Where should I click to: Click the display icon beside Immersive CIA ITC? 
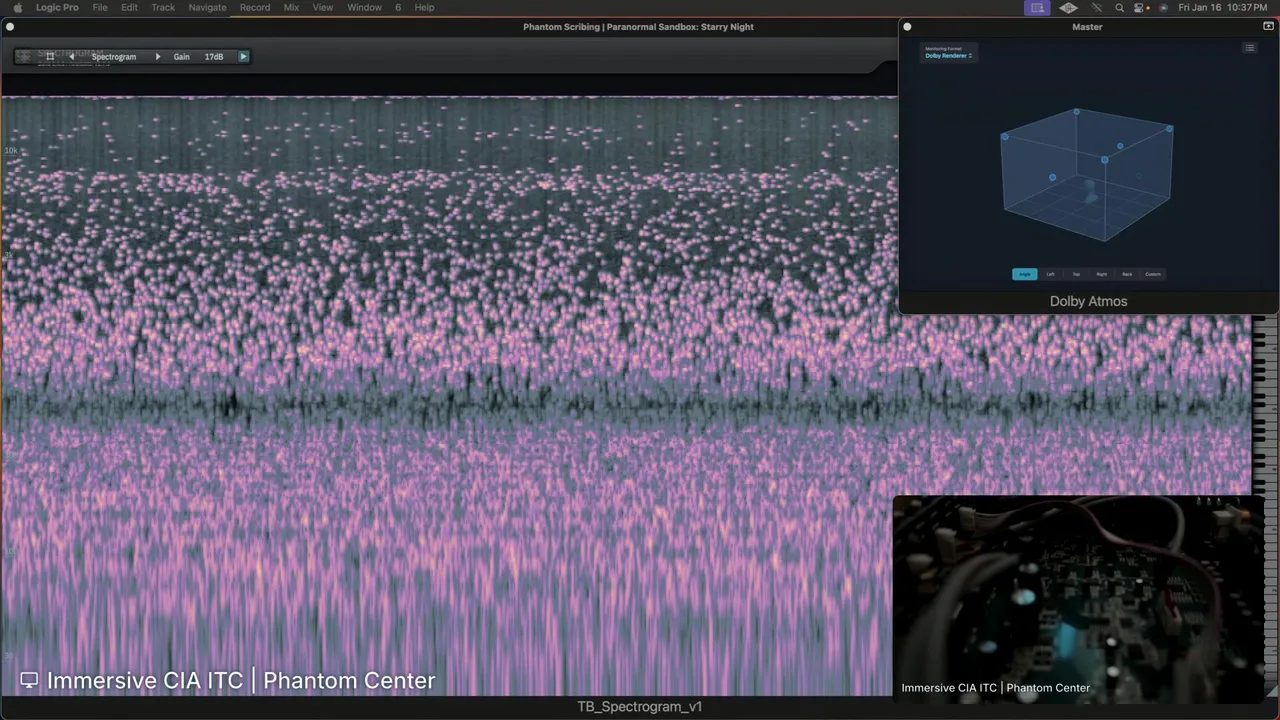[29, 680]
